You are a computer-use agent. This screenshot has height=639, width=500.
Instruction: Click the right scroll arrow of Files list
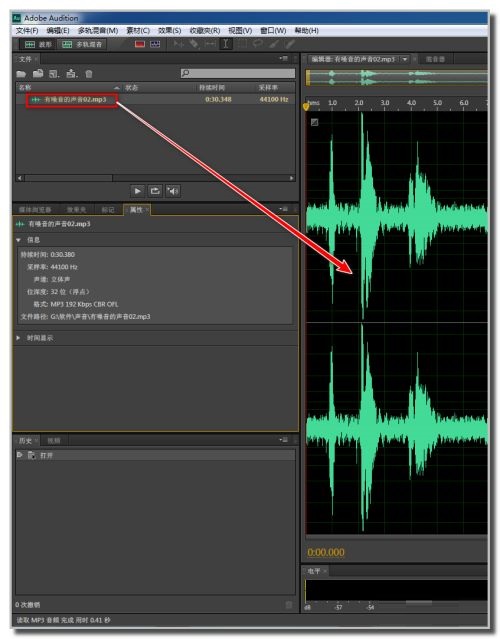(x=291, y=178)
